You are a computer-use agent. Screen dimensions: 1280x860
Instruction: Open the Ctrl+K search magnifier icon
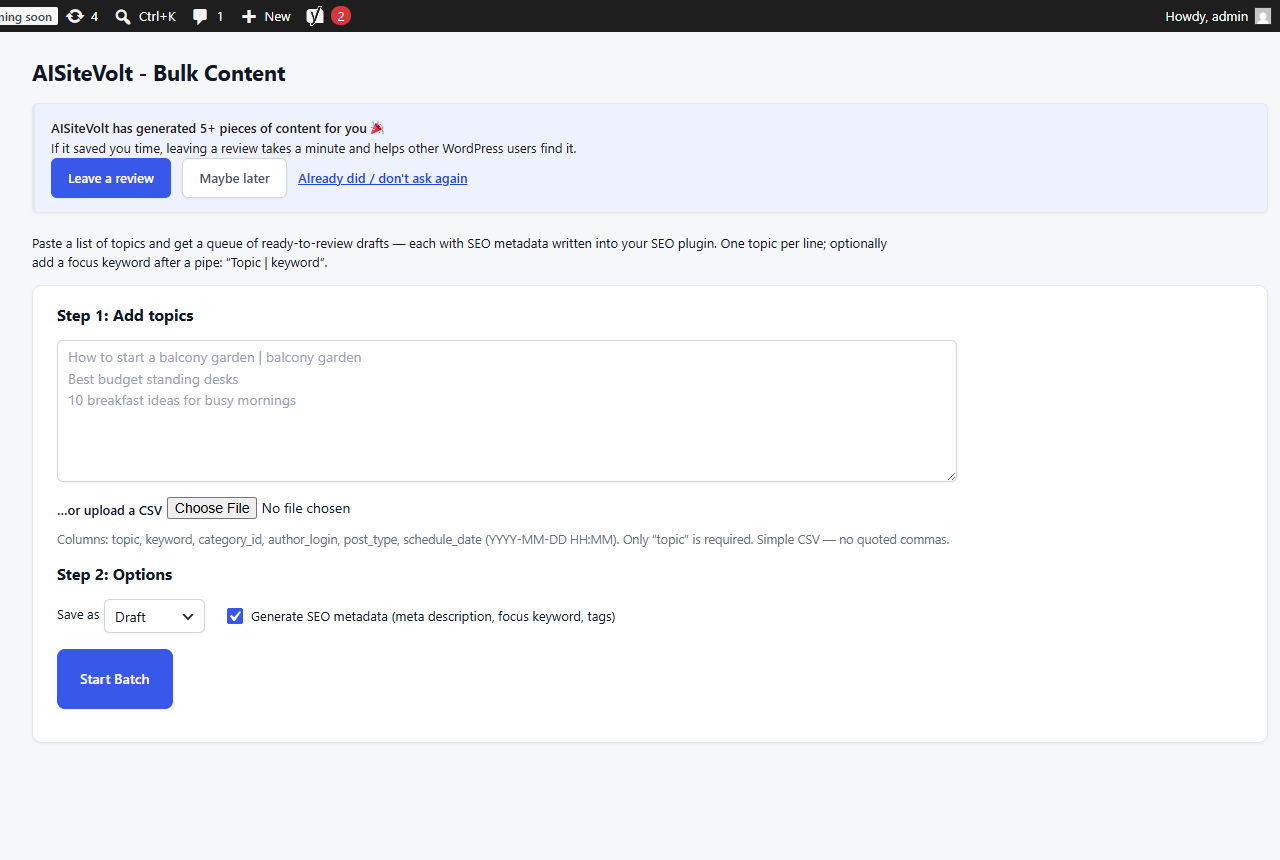pos(123,16)
